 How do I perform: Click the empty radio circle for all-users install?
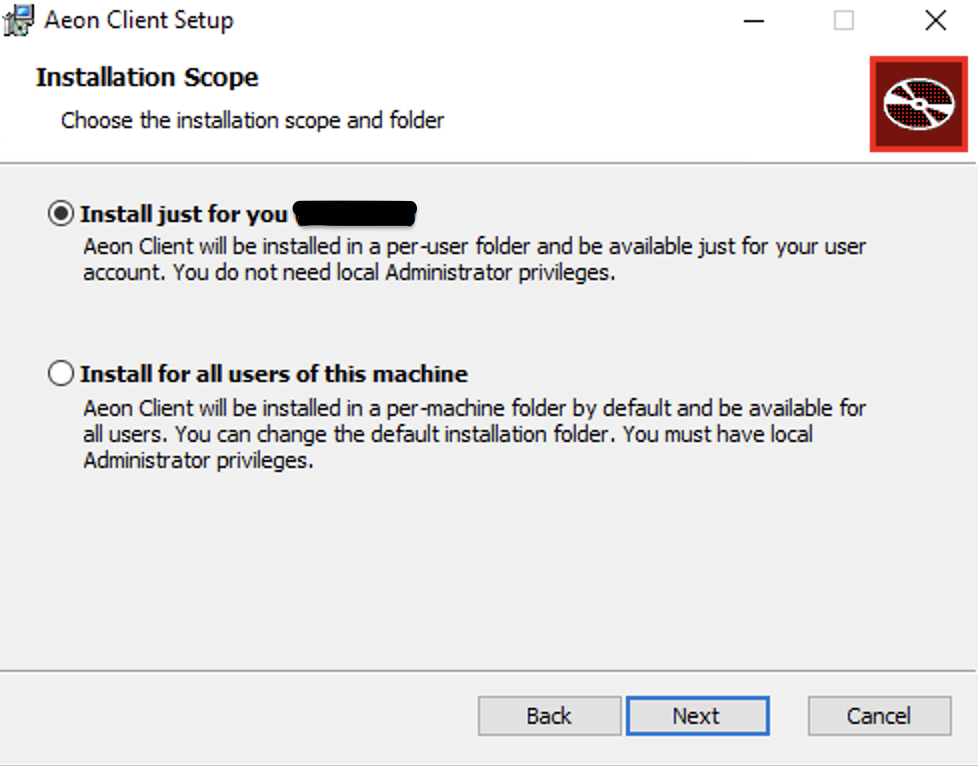pos(60,372)
